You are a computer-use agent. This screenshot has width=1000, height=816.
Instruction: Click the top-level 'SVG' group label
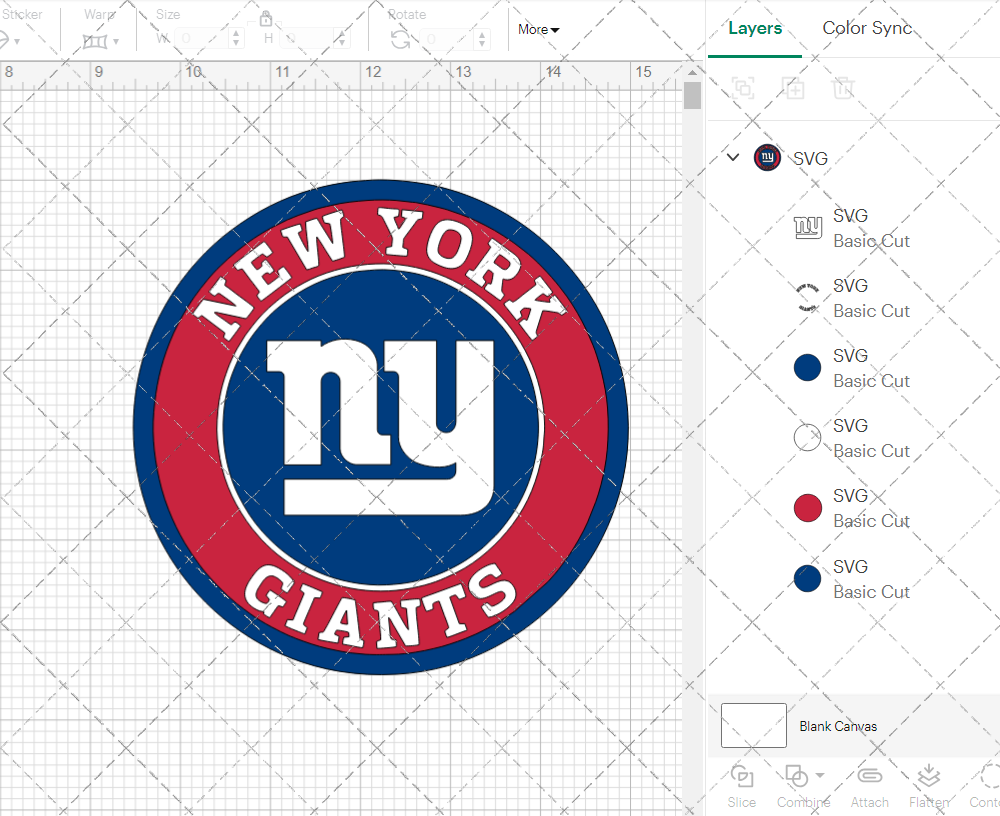(x=810, y=158)
